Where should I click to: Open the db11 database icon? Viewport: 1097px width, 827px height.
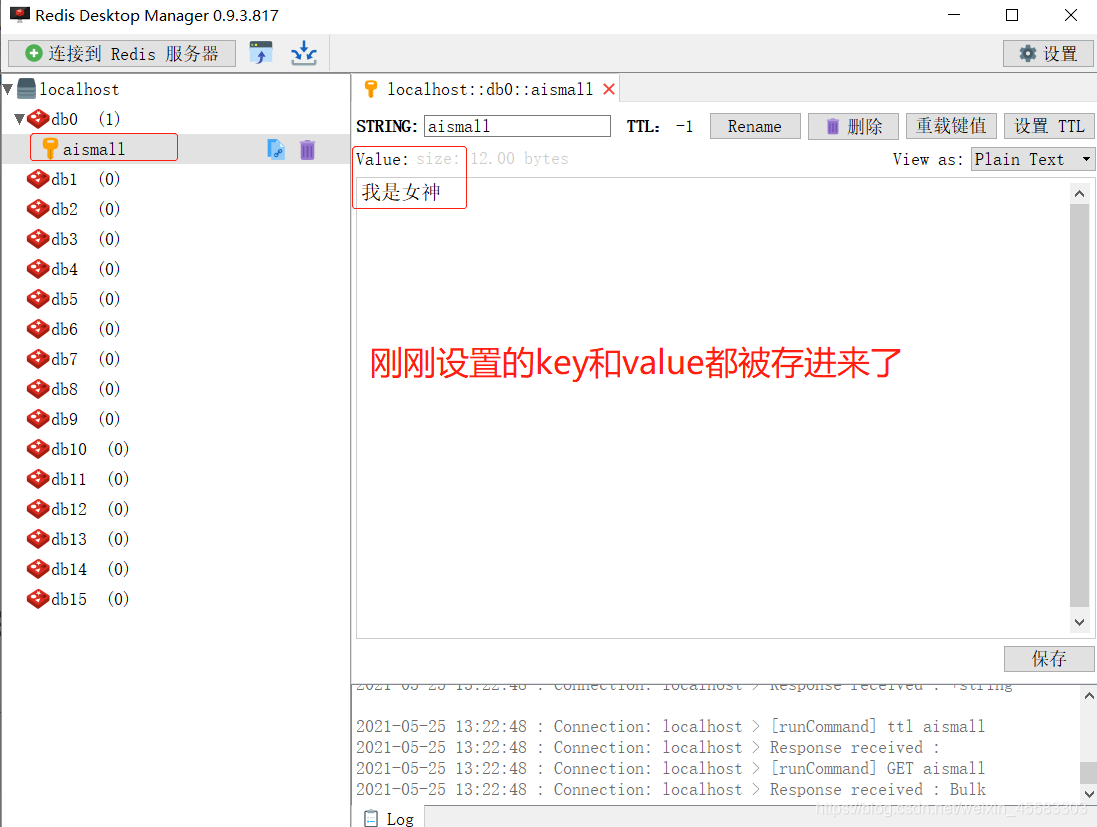pos(38,479)
